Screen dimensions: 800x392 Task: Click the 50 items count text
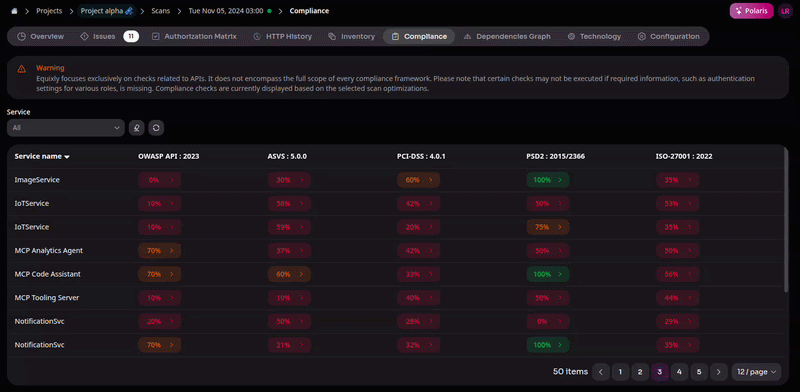click(570, 372)
